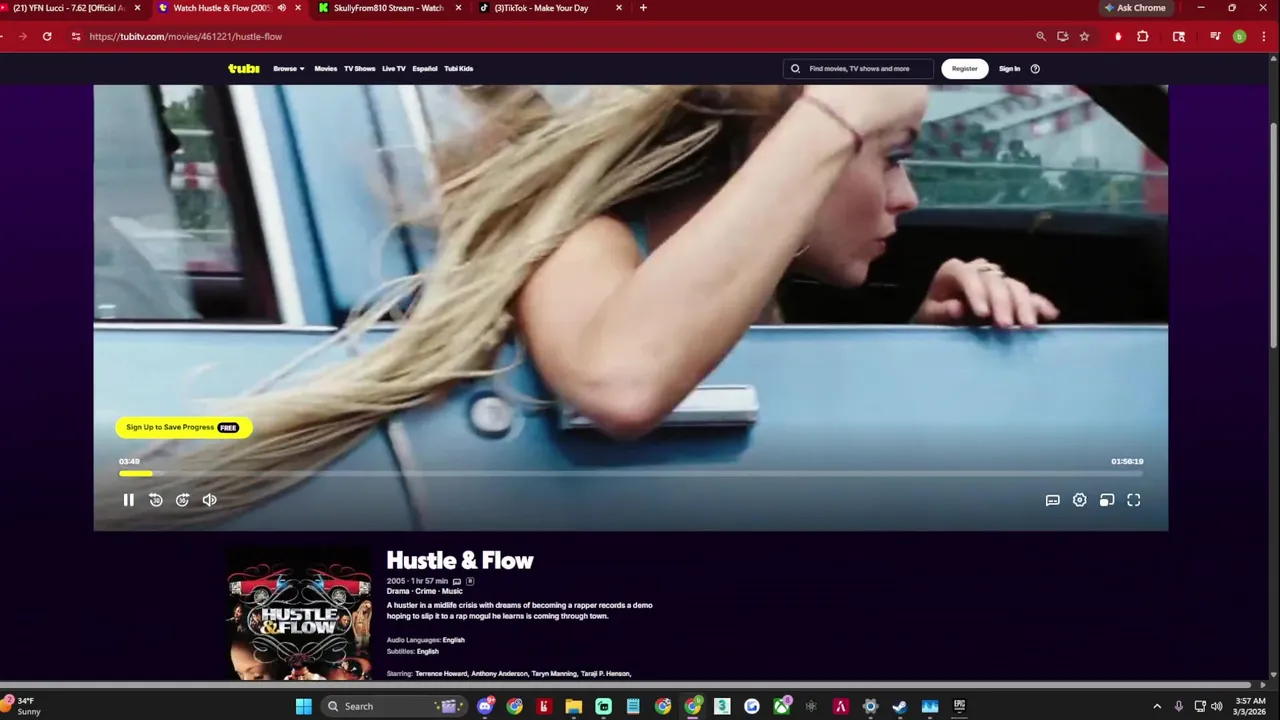The height and width of the screenshot is (720, 1280).
Task: Bookmark this page with the star icon
Action: tap(1084, 36)
